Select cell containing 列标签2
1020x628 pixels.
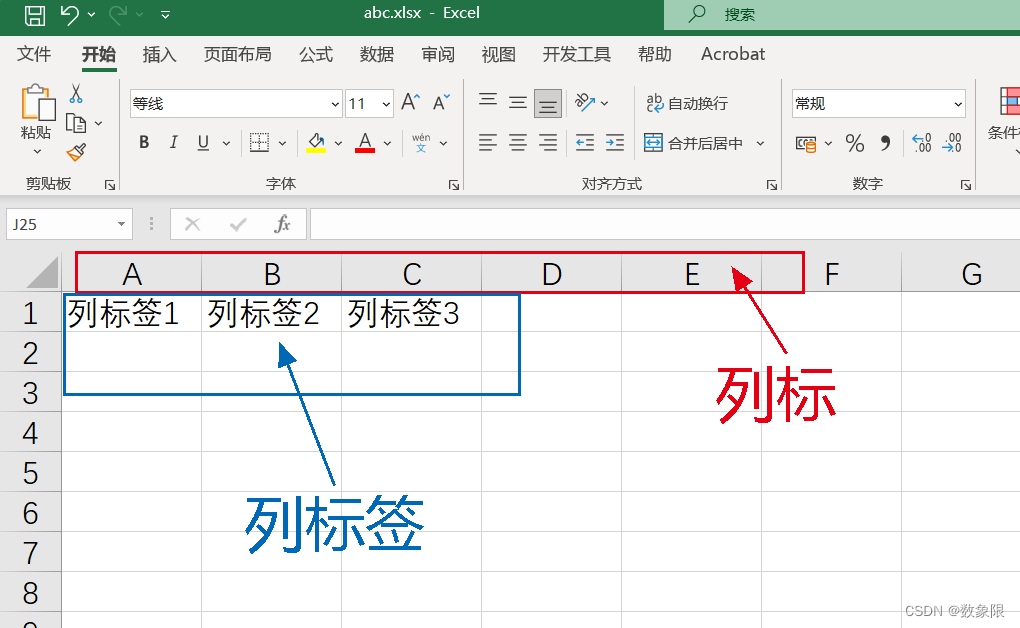(x=271, y=313)
